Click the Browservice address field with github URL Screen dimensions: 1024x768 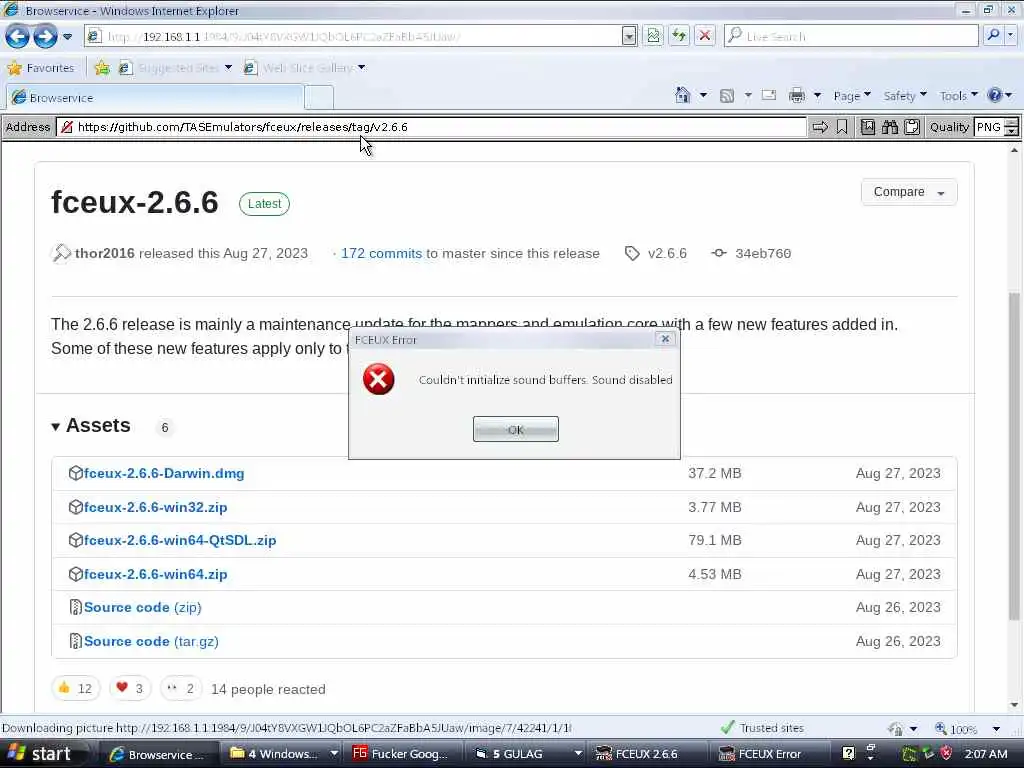[431, 127]
